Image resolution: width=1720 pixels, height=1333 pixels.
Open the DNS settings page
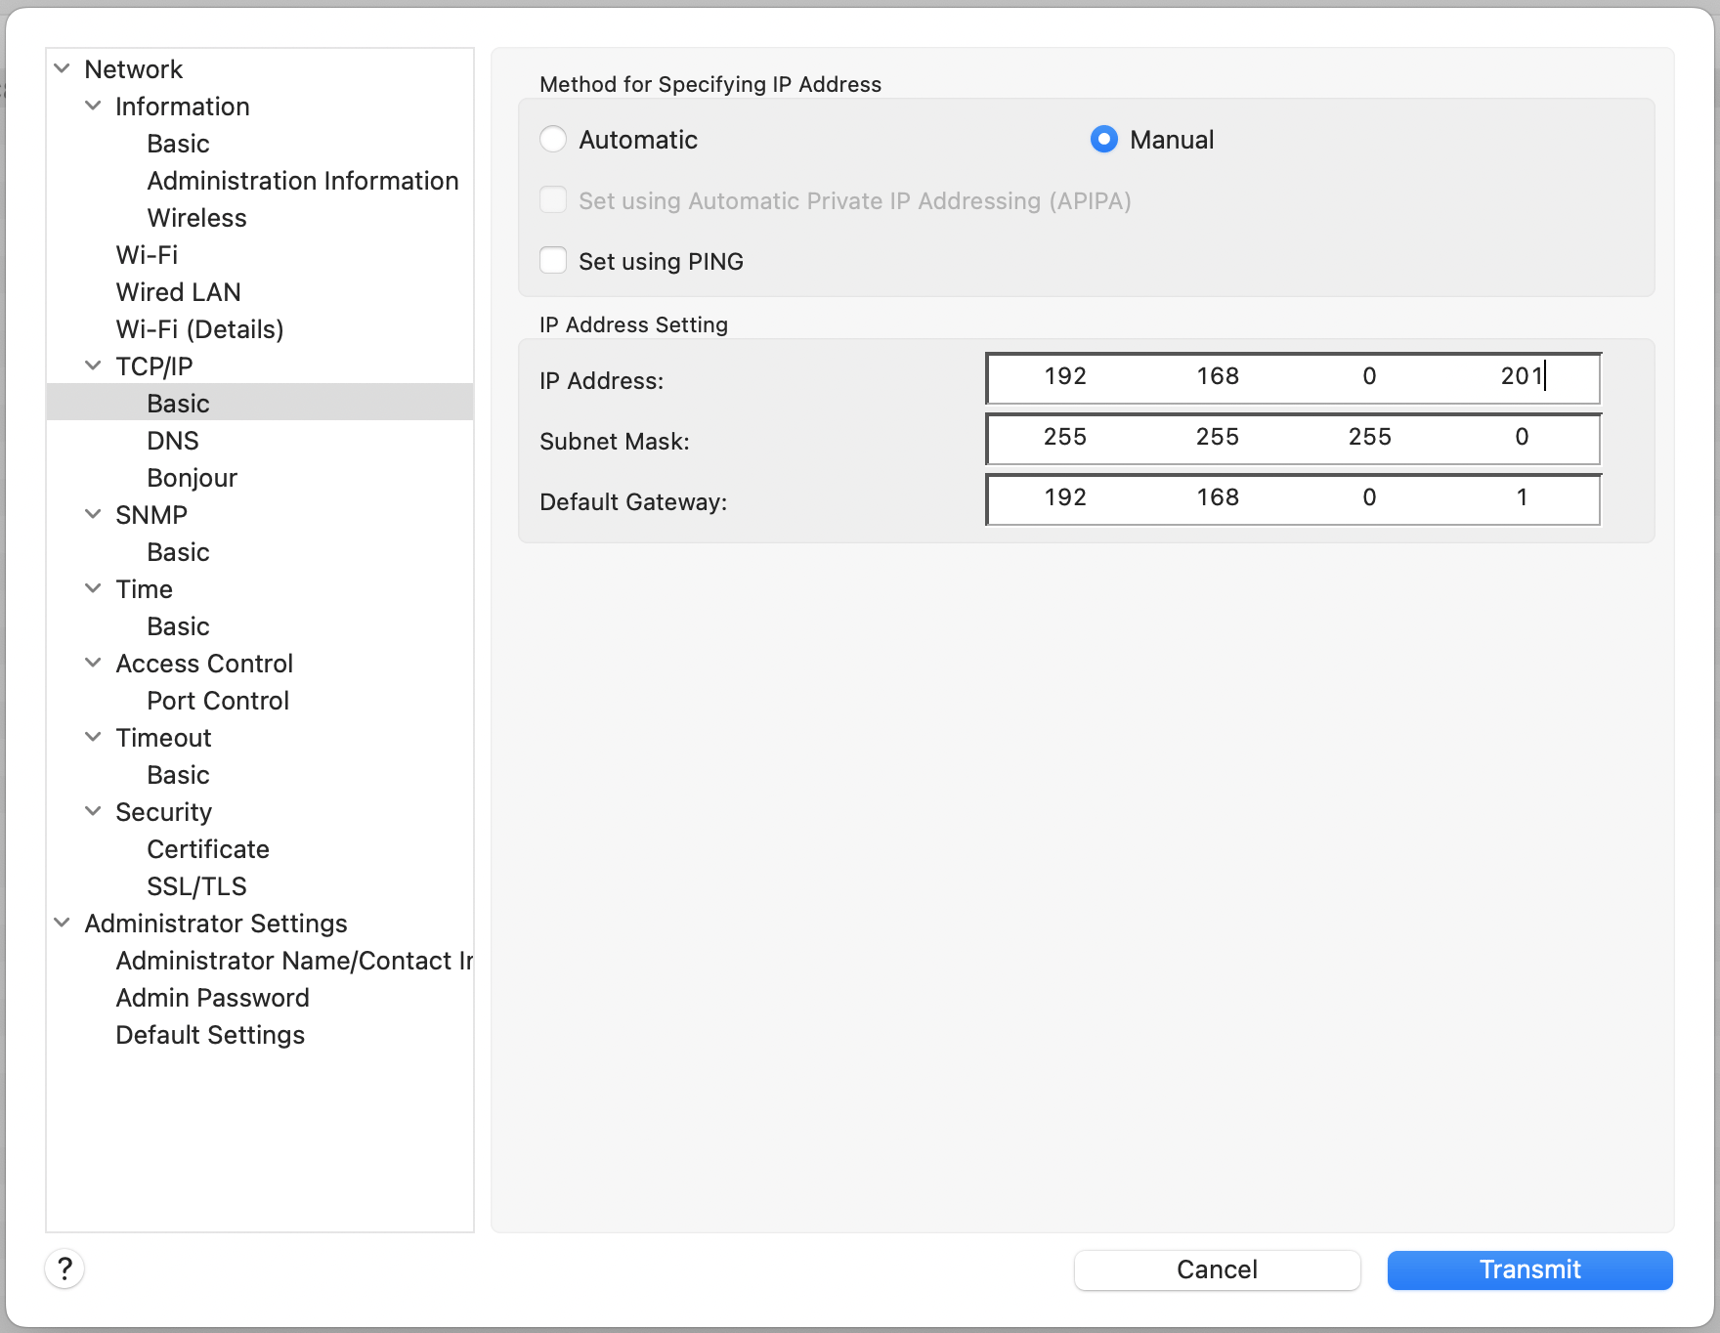click(x=172, y=440)
